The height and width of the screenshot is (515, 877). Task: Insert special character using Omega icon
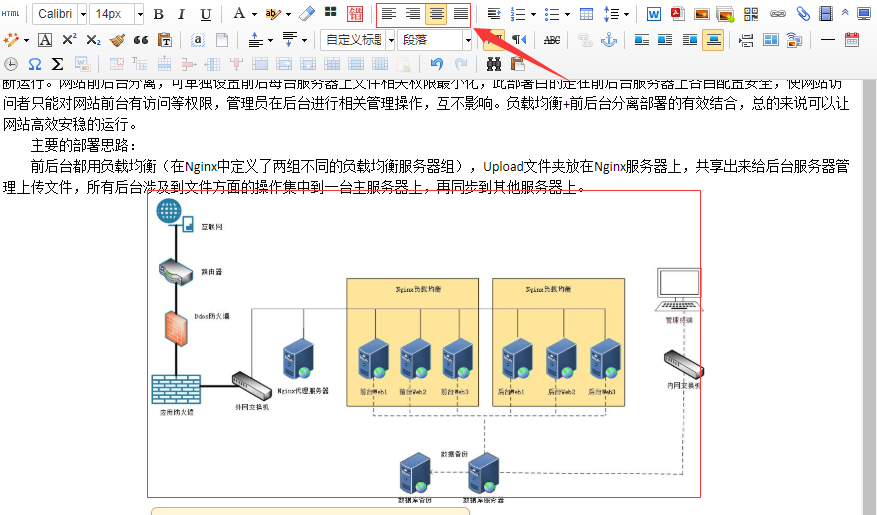35,64
